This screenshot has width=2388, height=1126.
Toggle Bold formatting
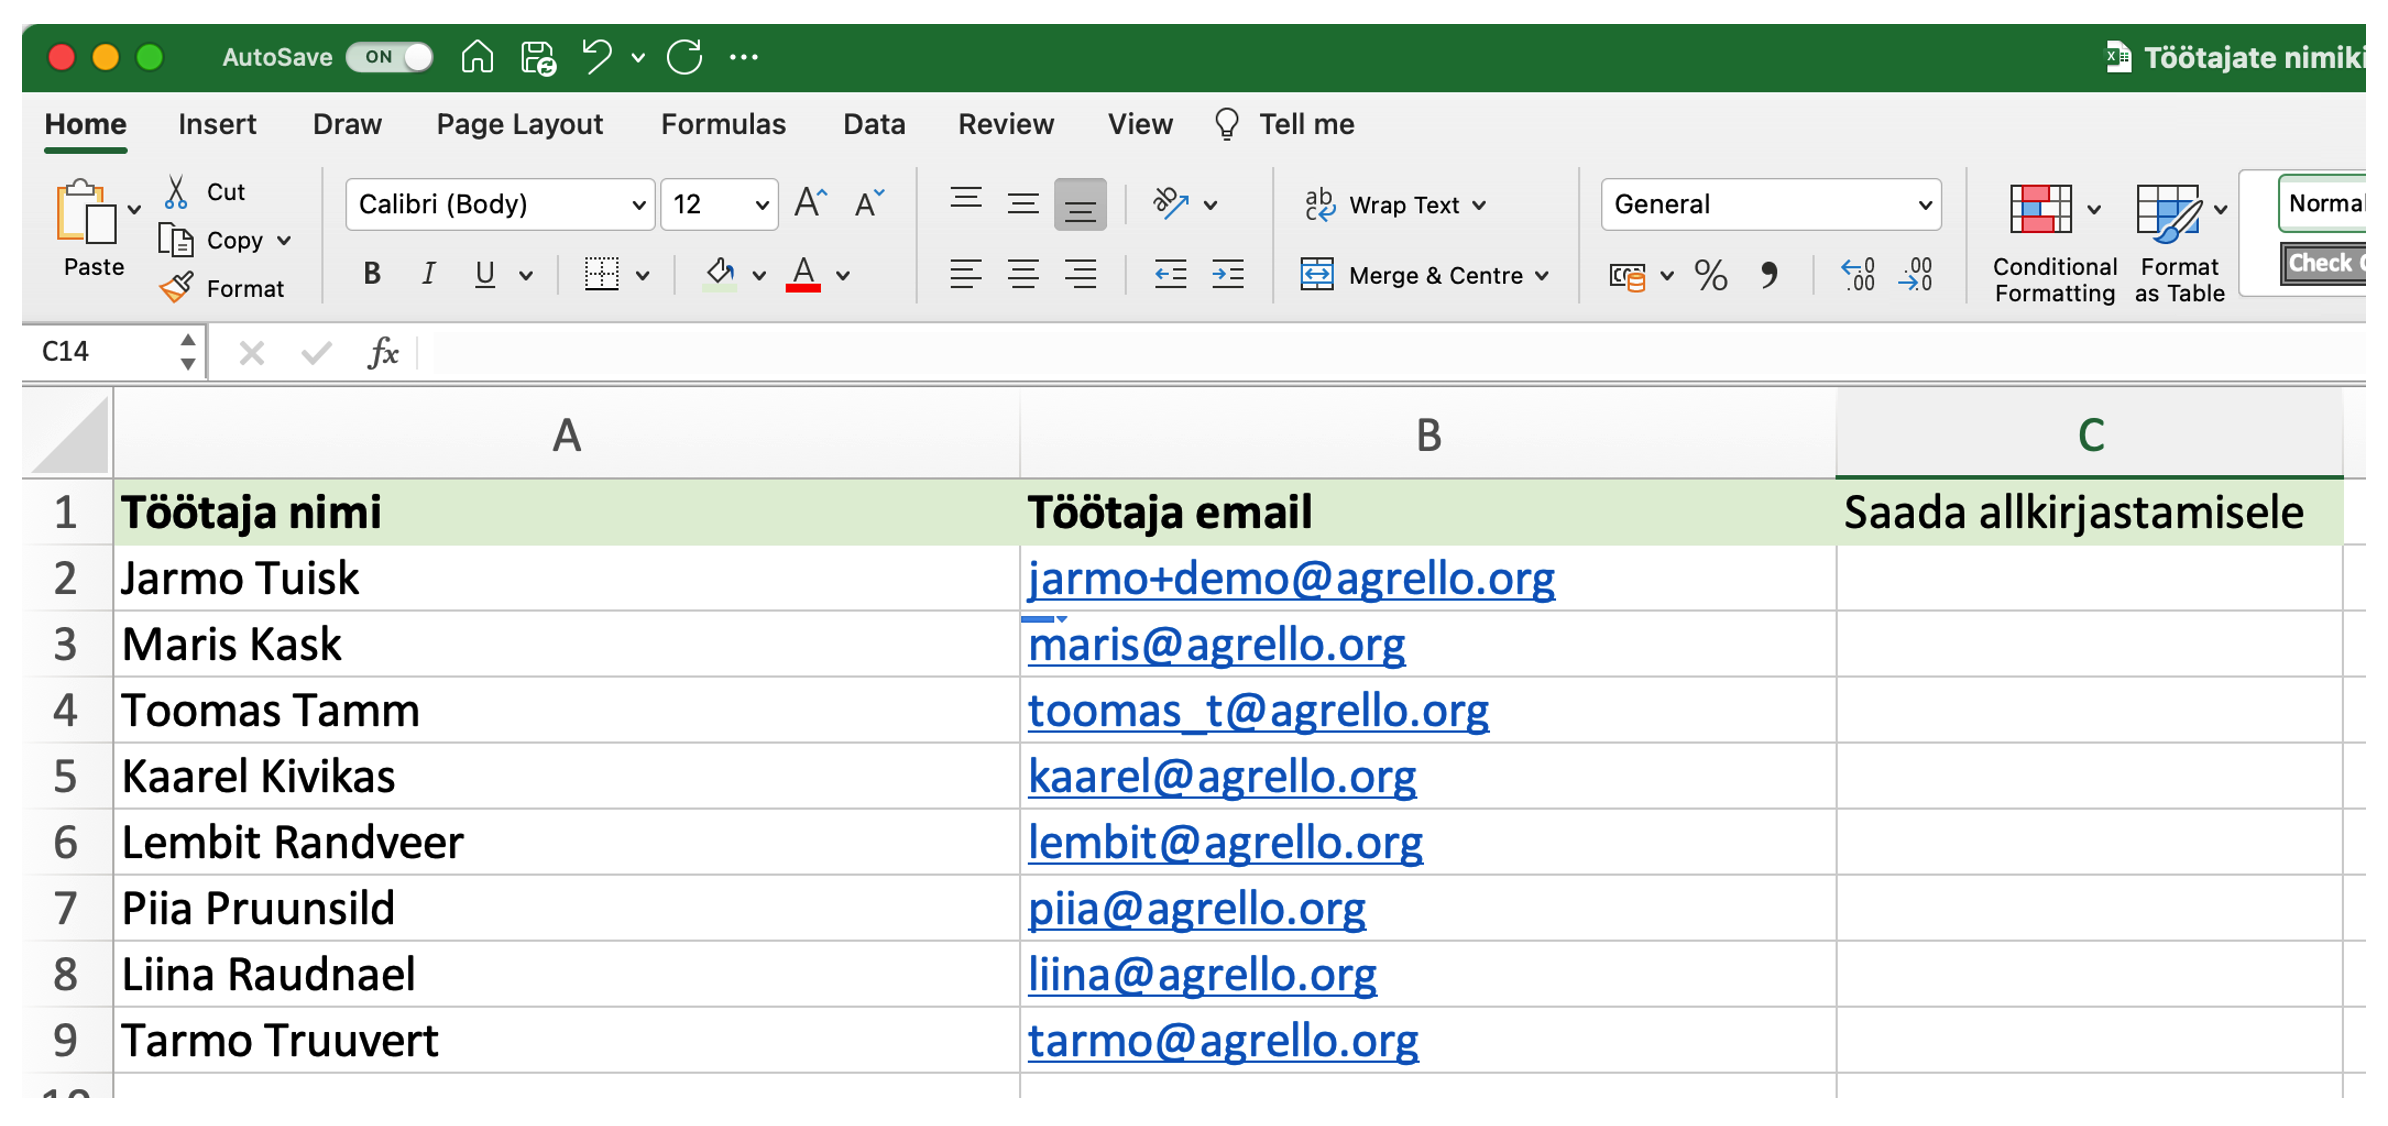tap(372, 274)
